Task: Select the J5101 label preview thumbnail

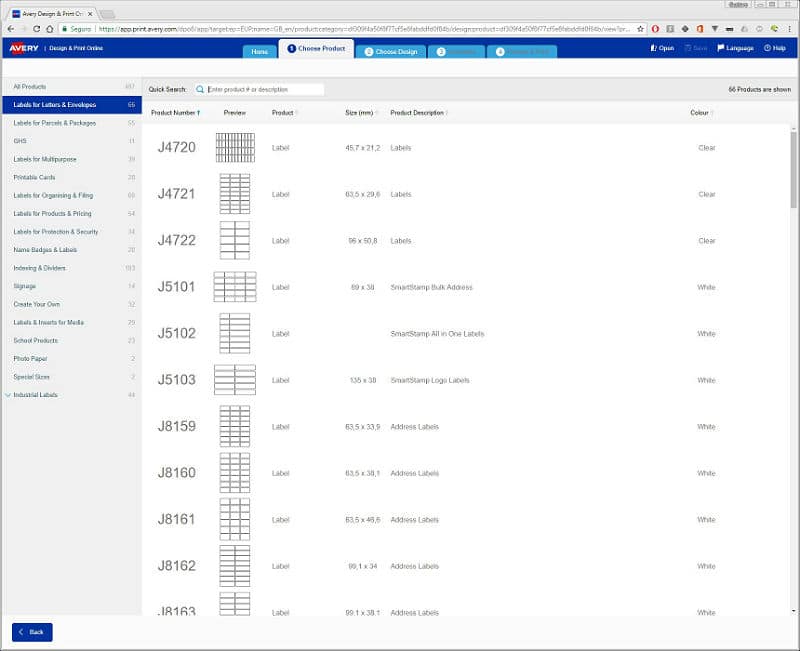Action: (235, 287)
